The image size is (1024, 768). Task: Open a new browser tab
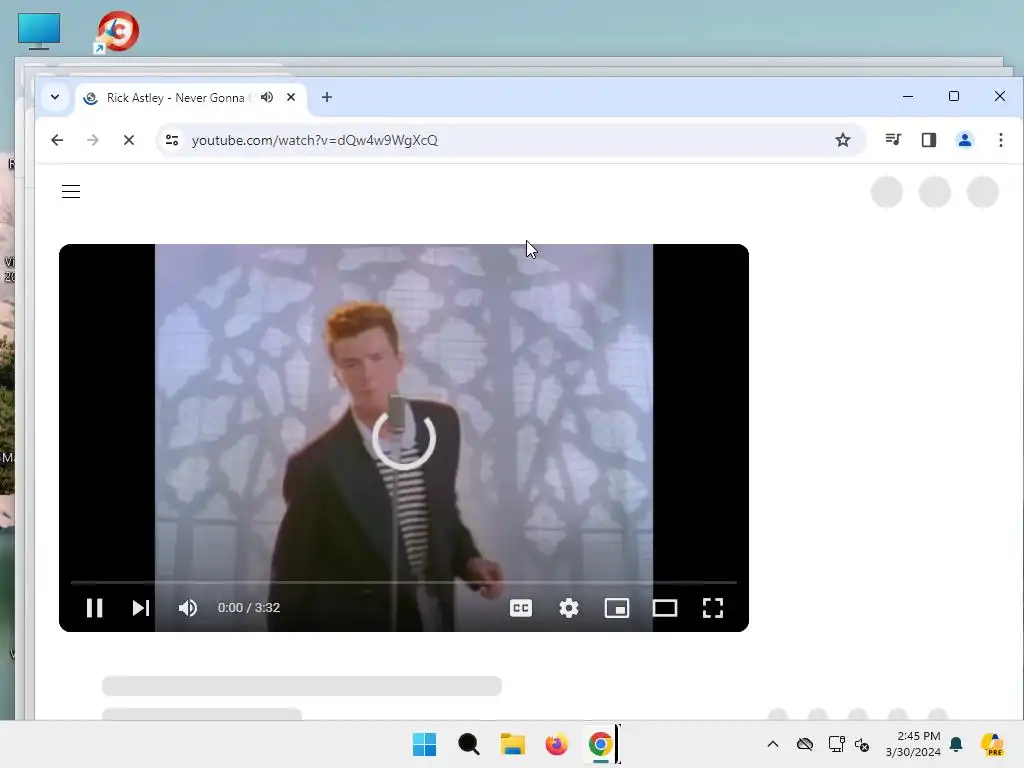pos(327,97)
